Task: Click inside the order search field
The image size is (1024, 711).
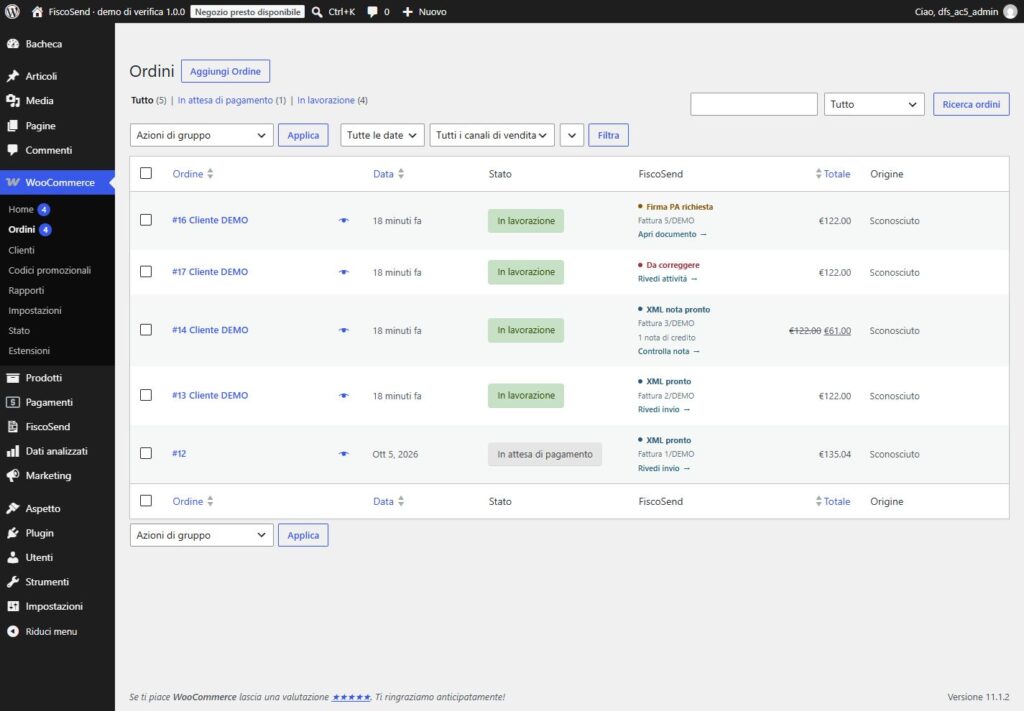Action: pyautogui.click(x=754, y=104)
